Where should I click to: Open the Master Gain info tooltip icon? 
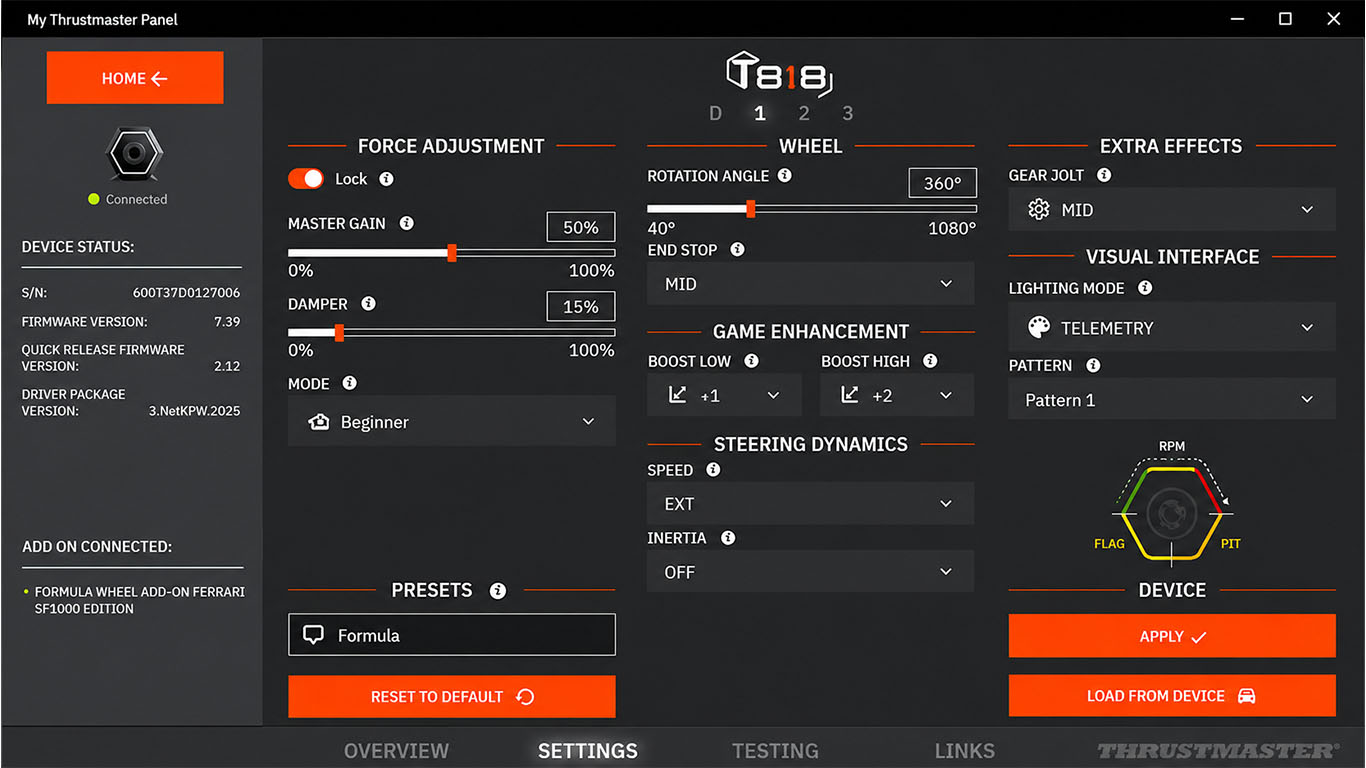[x=406, y=224]
